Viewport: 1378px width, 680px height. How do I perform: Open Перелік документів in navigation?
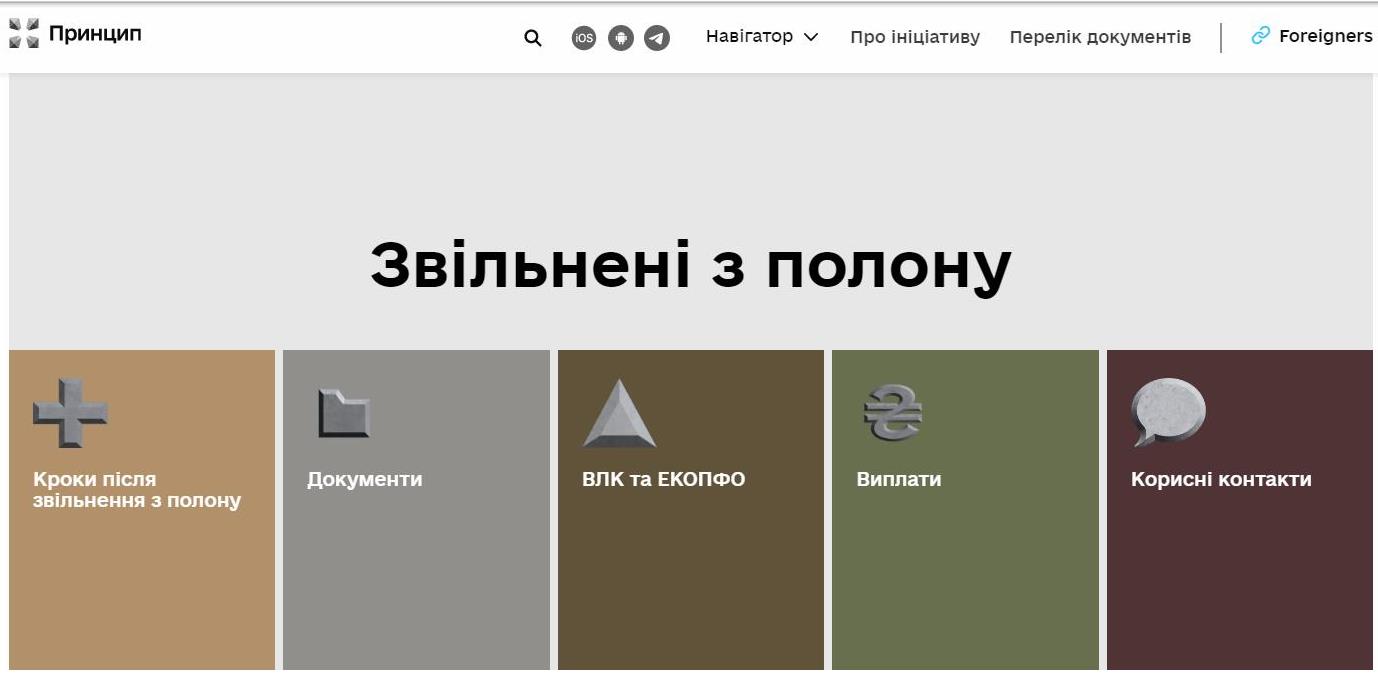[x=1100, y=37]
